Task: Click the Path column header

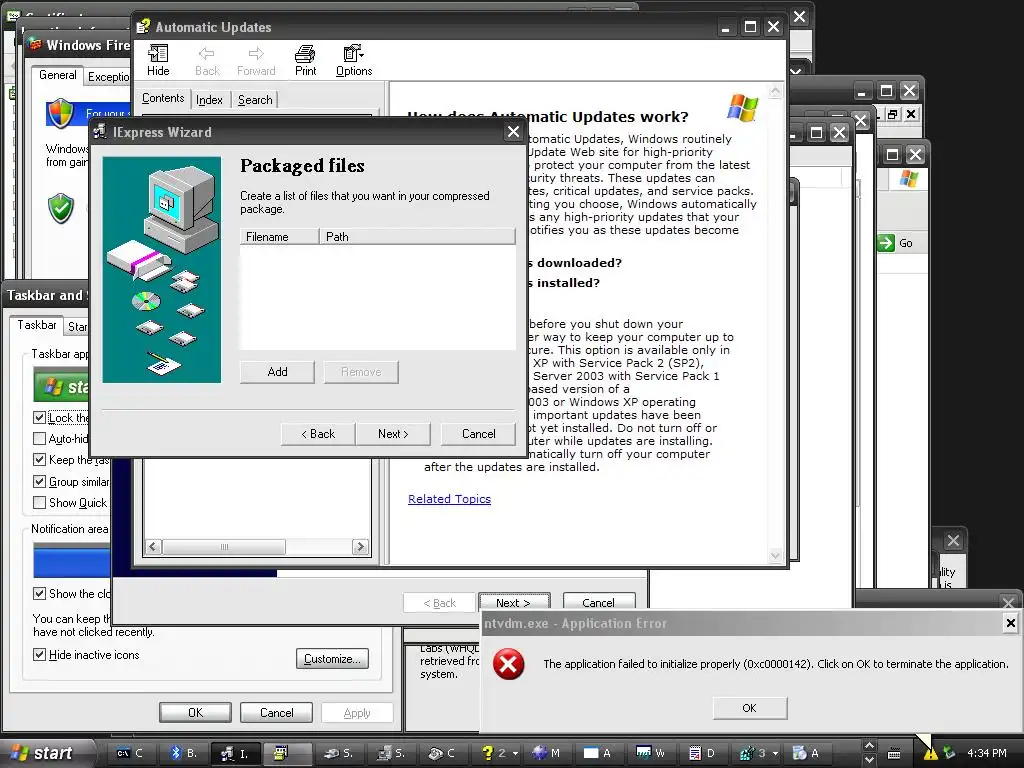Action: [417, 236]
